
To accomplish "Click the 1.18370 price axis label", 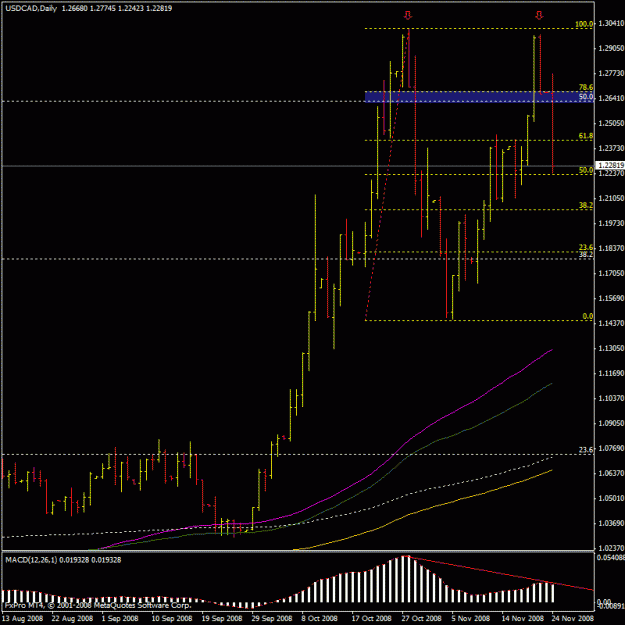I will 611,248.
